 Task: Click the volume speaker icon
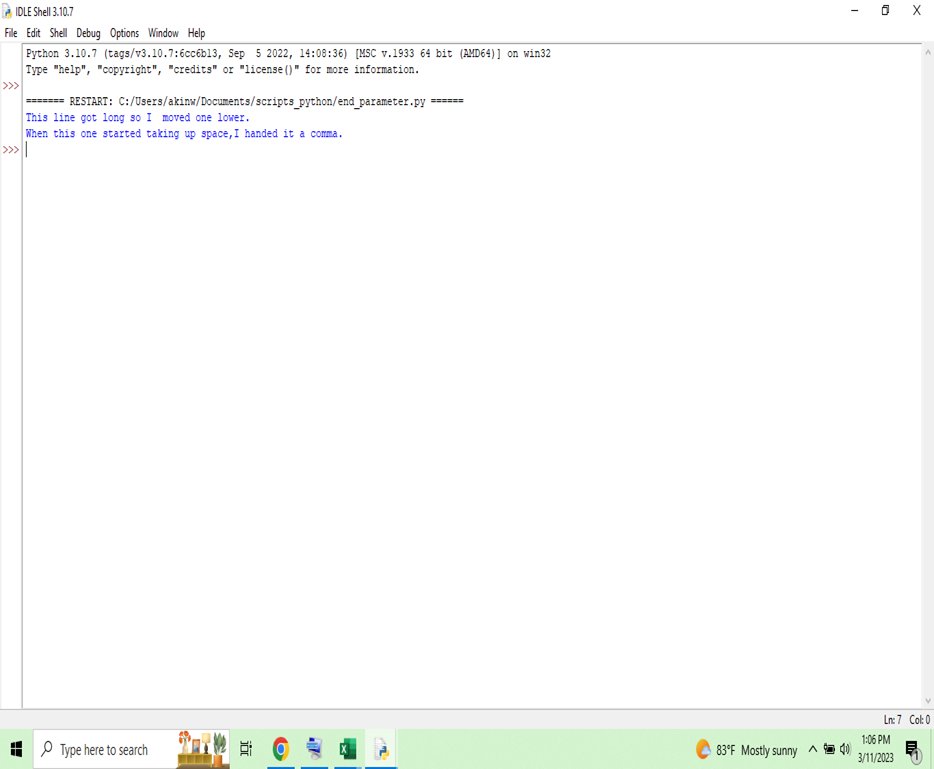(x=845, y=749)
